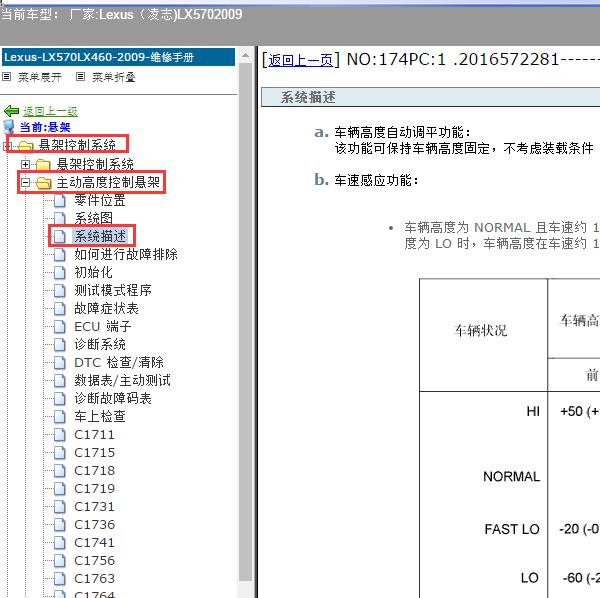Click the page icon beside 故障症状表

point(60,308)
